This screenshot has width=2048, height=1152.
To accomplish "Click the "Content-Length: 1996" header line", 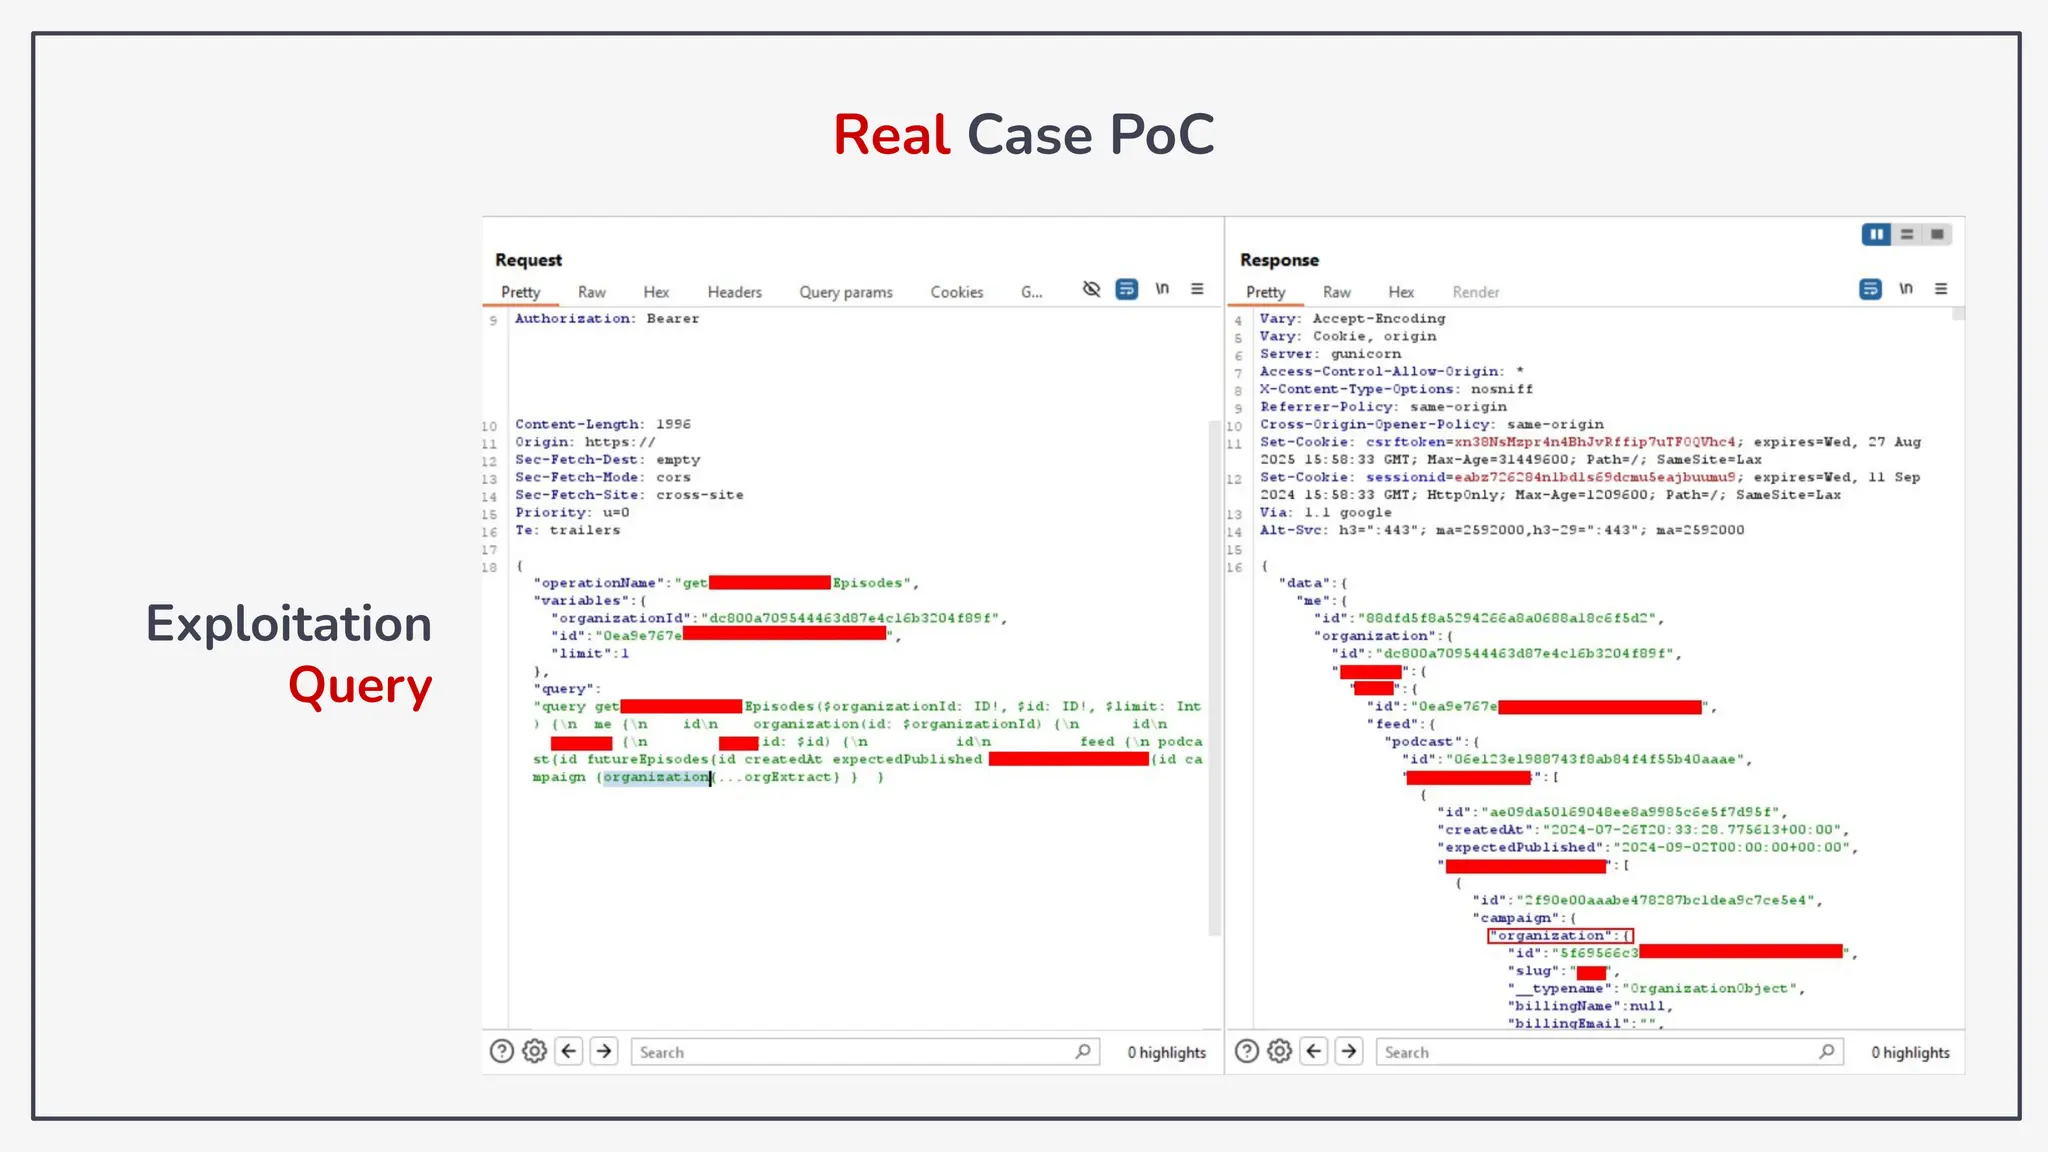I will click(603, 424).
